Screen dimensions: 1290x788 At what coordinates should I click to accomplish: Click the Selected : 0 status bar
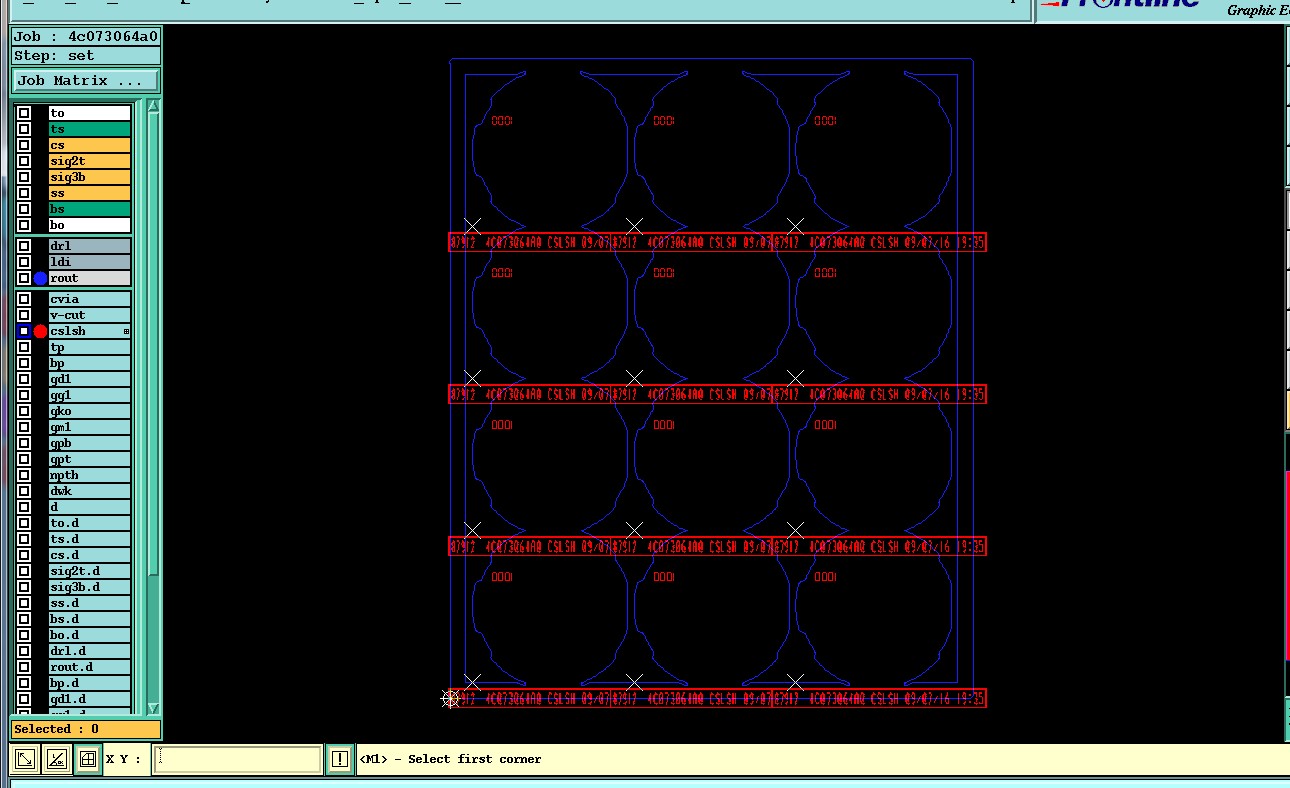pyautogui.click(x=86, y=729)
